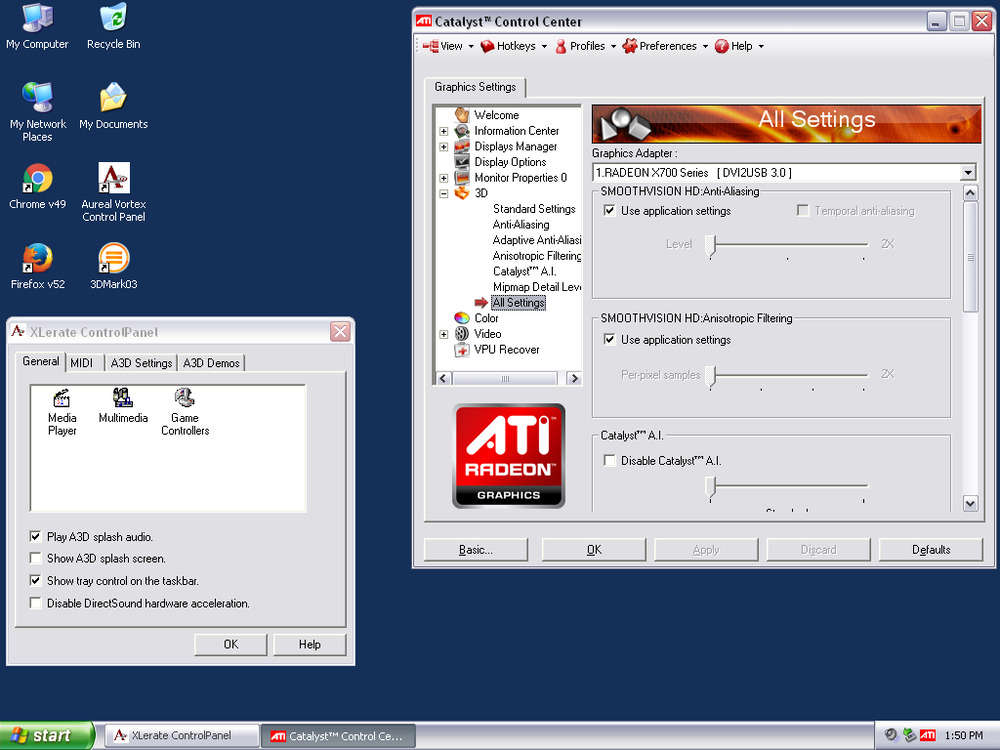Click the ATI Radeon Graphics logo
Screen dimensions: 1000x750
pyautogui.click(x=508, y=455)
